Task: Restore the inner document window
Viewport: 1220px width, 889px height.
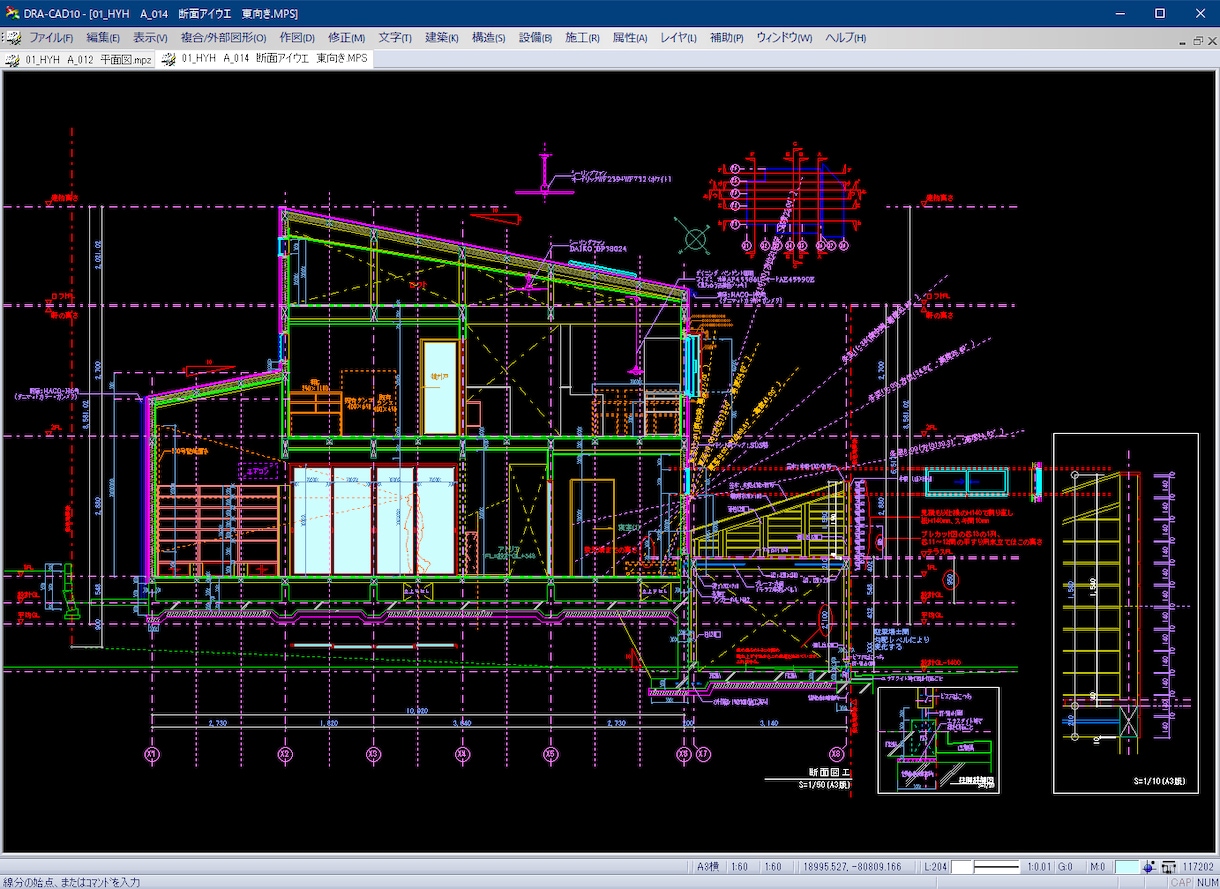Action: 1196,40
